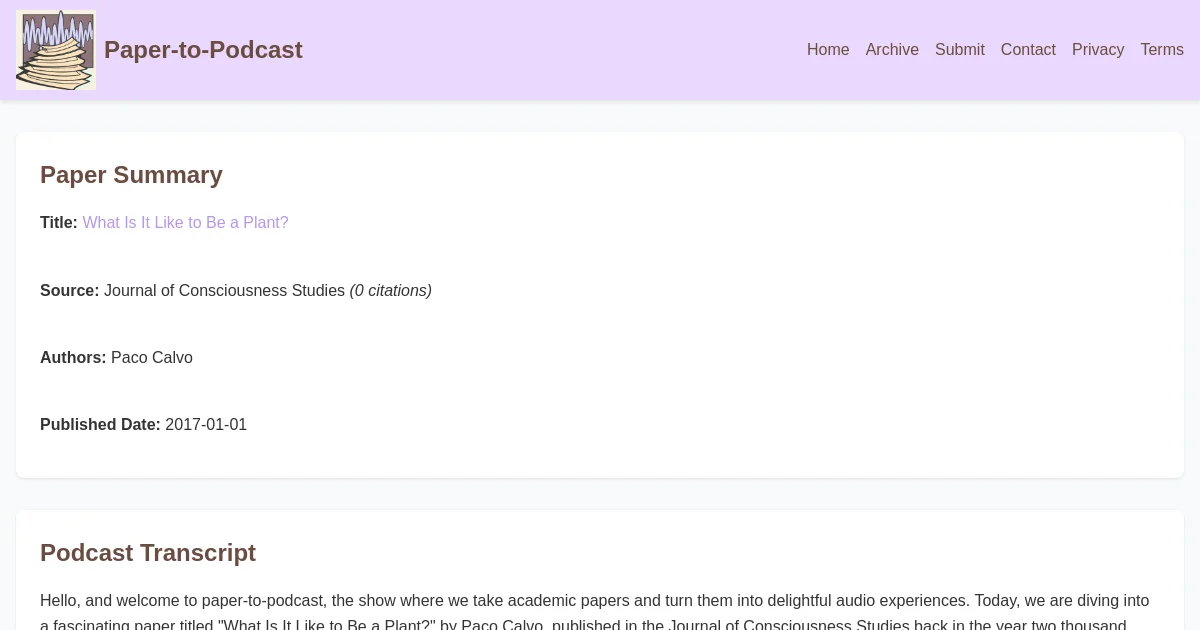
Task: Click the published date '2017-01-01'
Action: click(x=206, y=425)
